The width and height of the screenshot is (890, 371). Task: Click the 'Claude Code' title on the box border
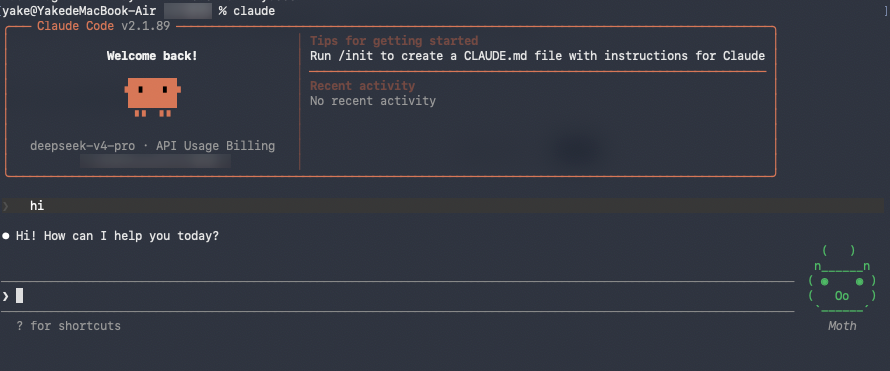75,26
